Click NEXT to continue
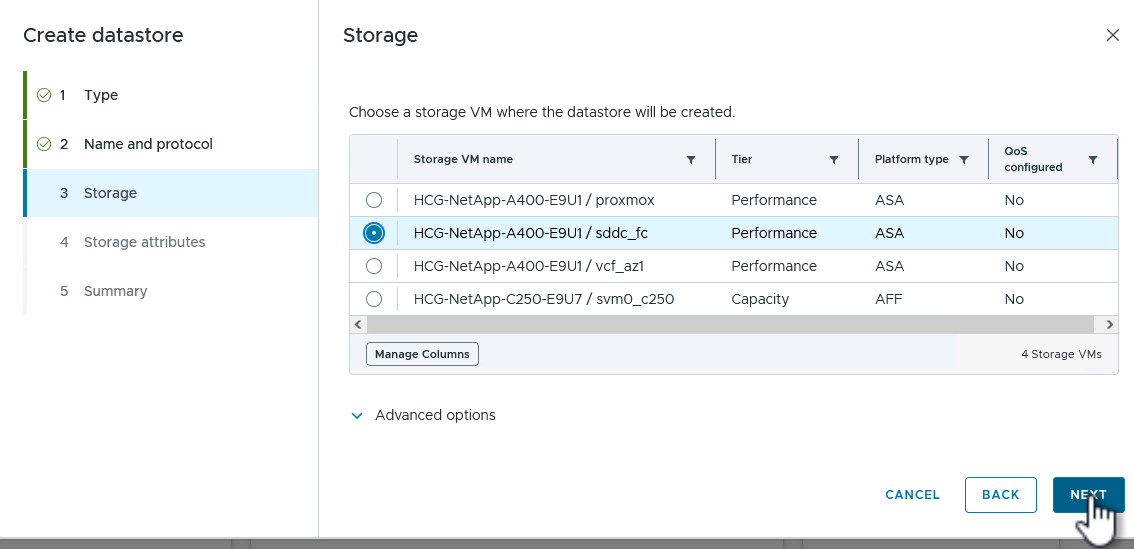Viewport: 1134px width, 549px height. click(x=1088, y=495)
